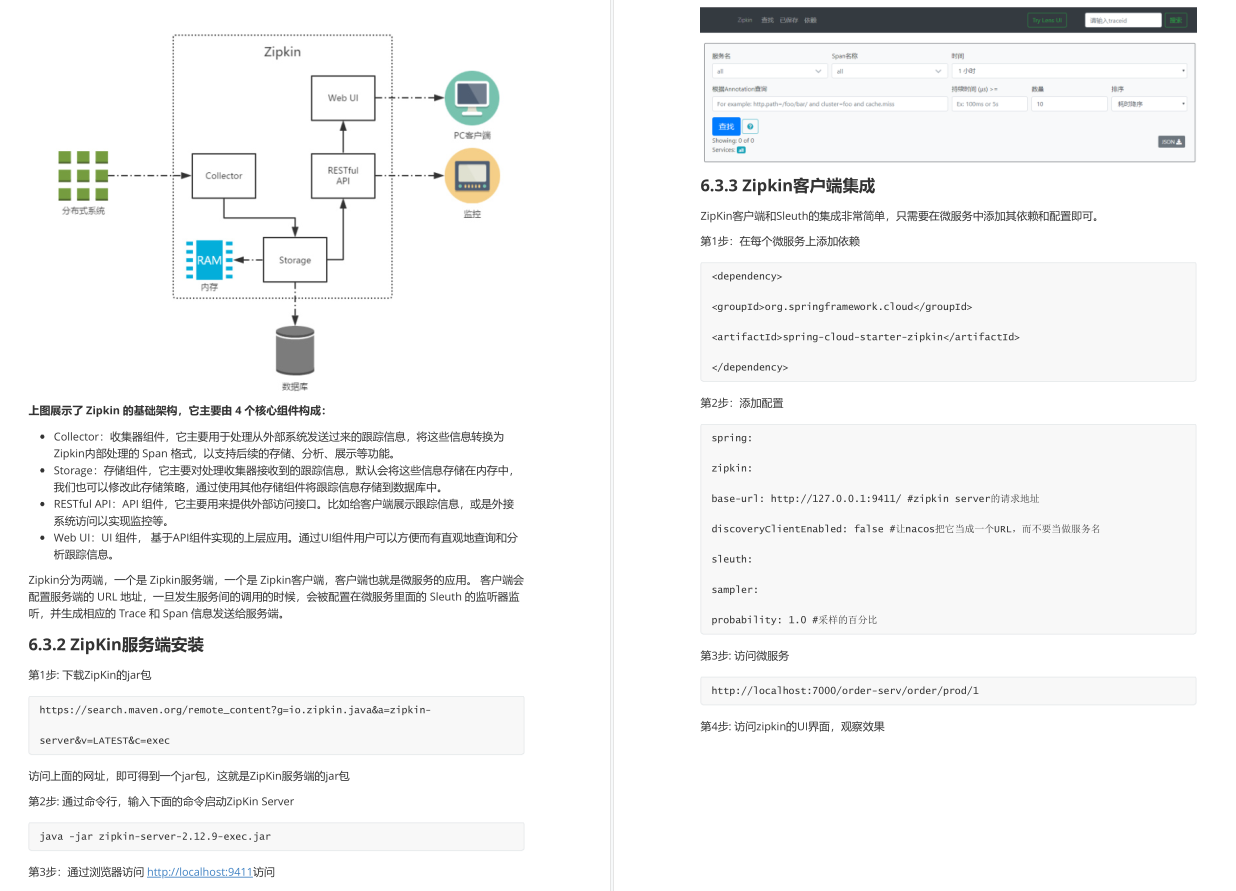Click the traceid search input box
The width and height of the screenshot is (1236, 891).
1123,20
